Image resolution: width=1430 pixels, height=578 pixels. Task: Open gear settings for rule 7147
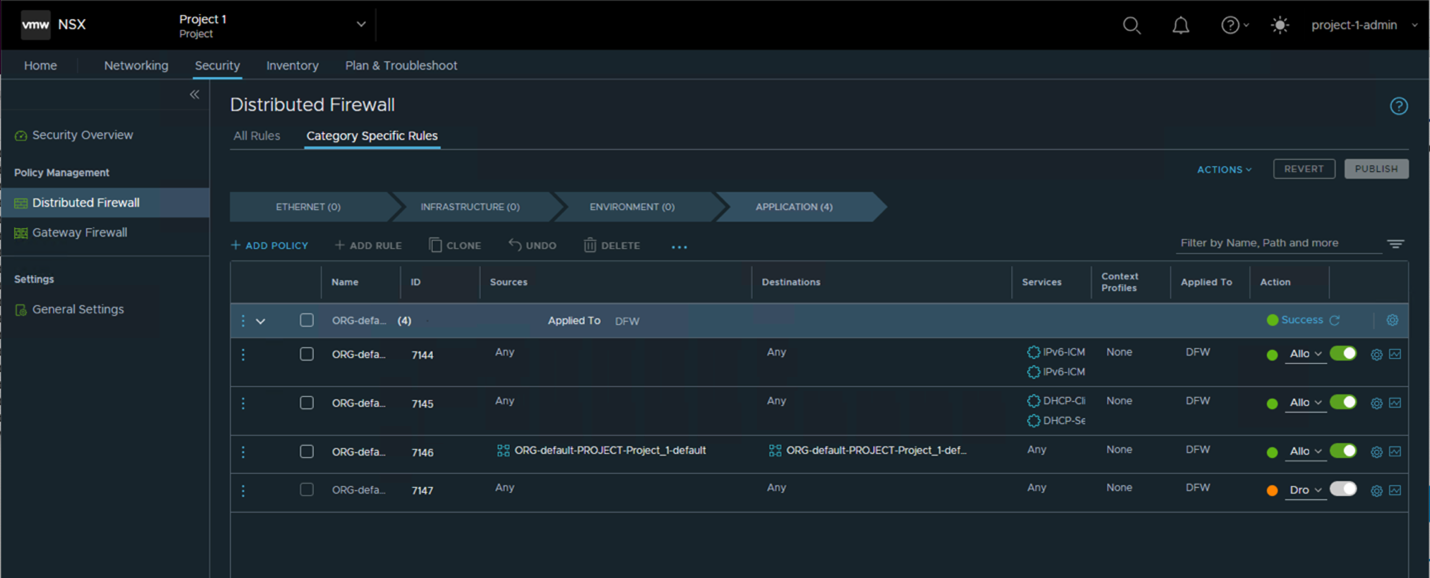(x=1376, y=490)
